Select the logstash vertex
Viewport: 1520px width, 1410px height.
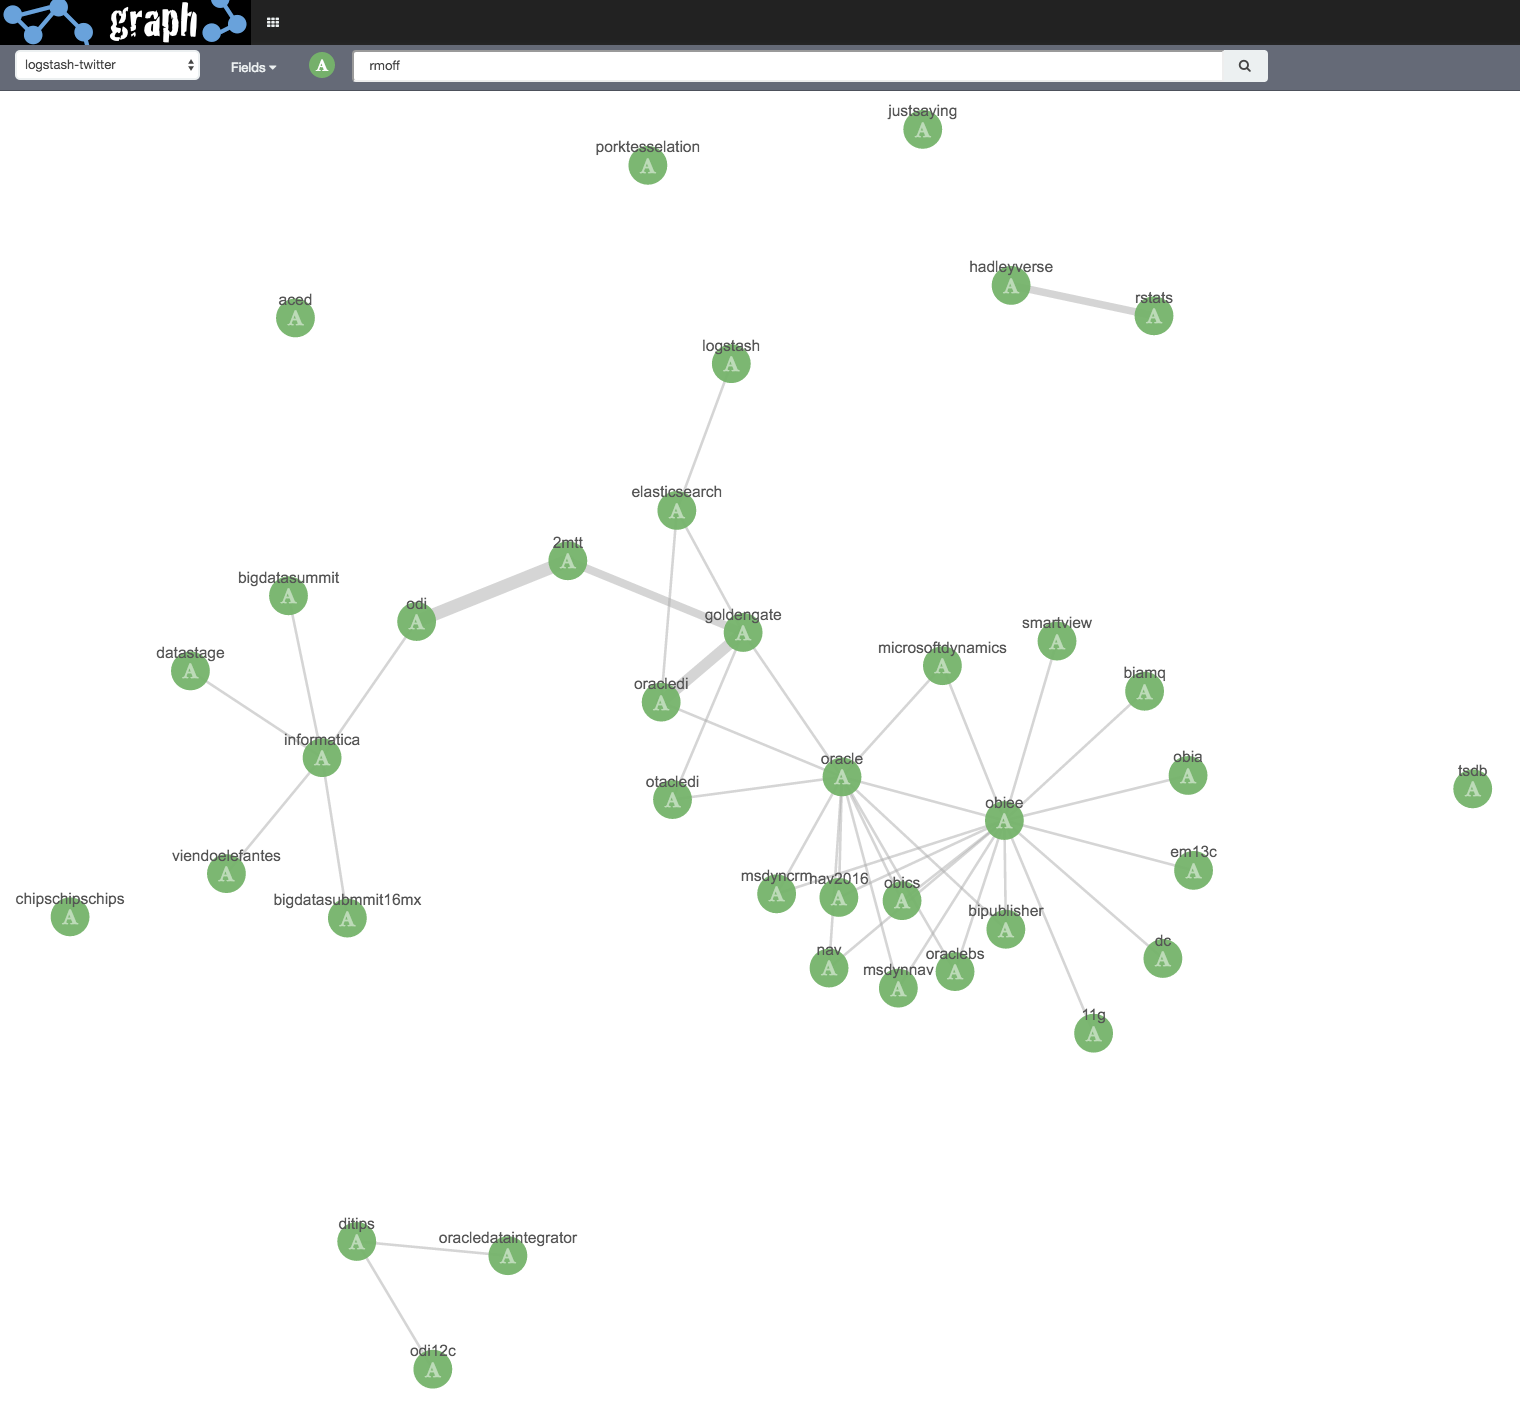coord(731,364)
